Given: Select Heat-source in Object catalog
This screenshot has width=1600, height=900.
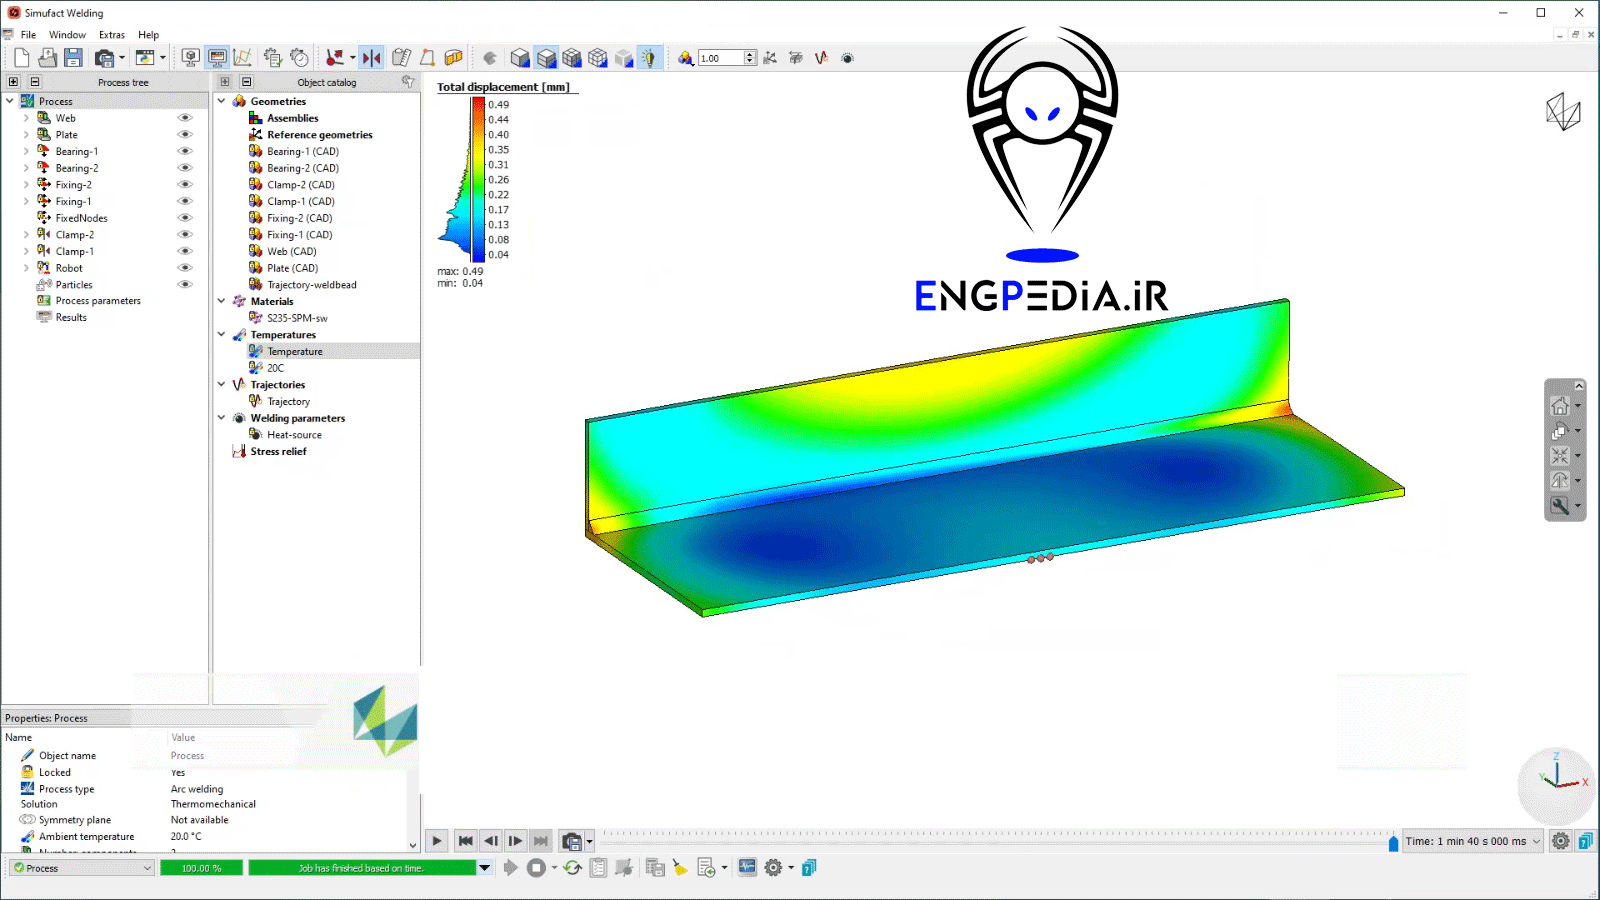Looking at the screenshot, I should 294,435.
